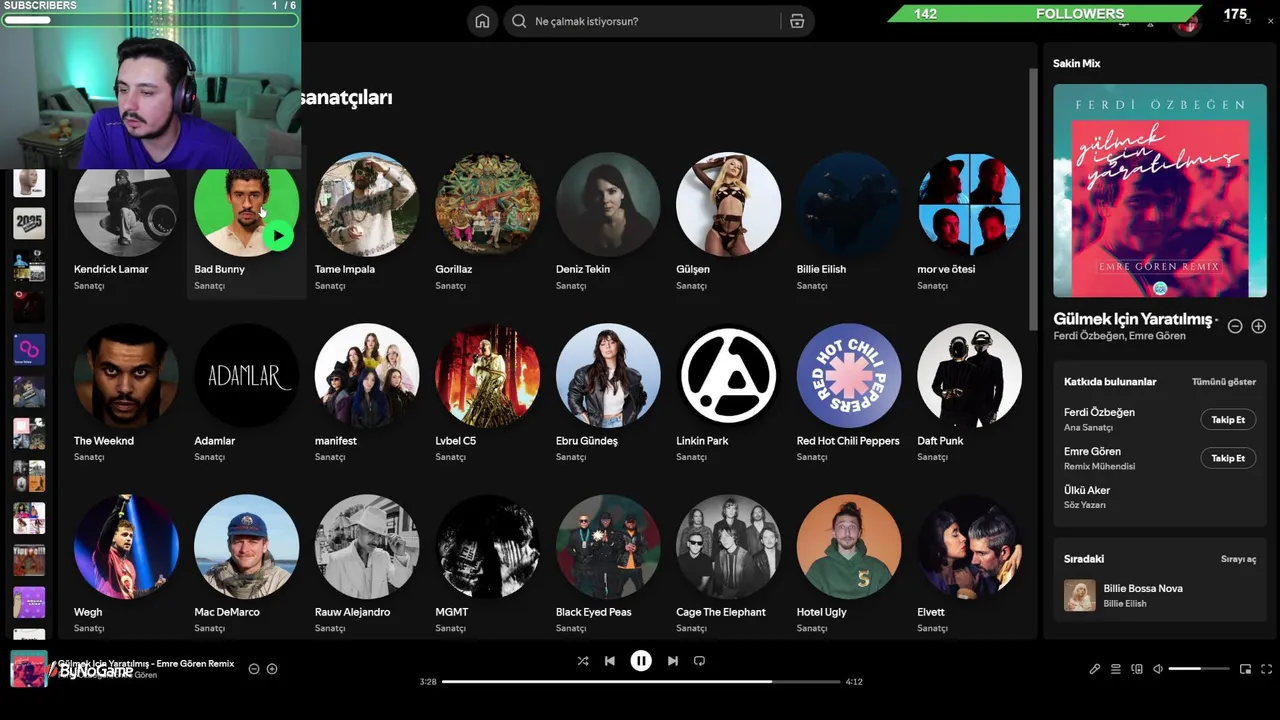This screenshot has width=1280, height=720.
Task: Enter full screen mode icon
Action: point(1267,669)
